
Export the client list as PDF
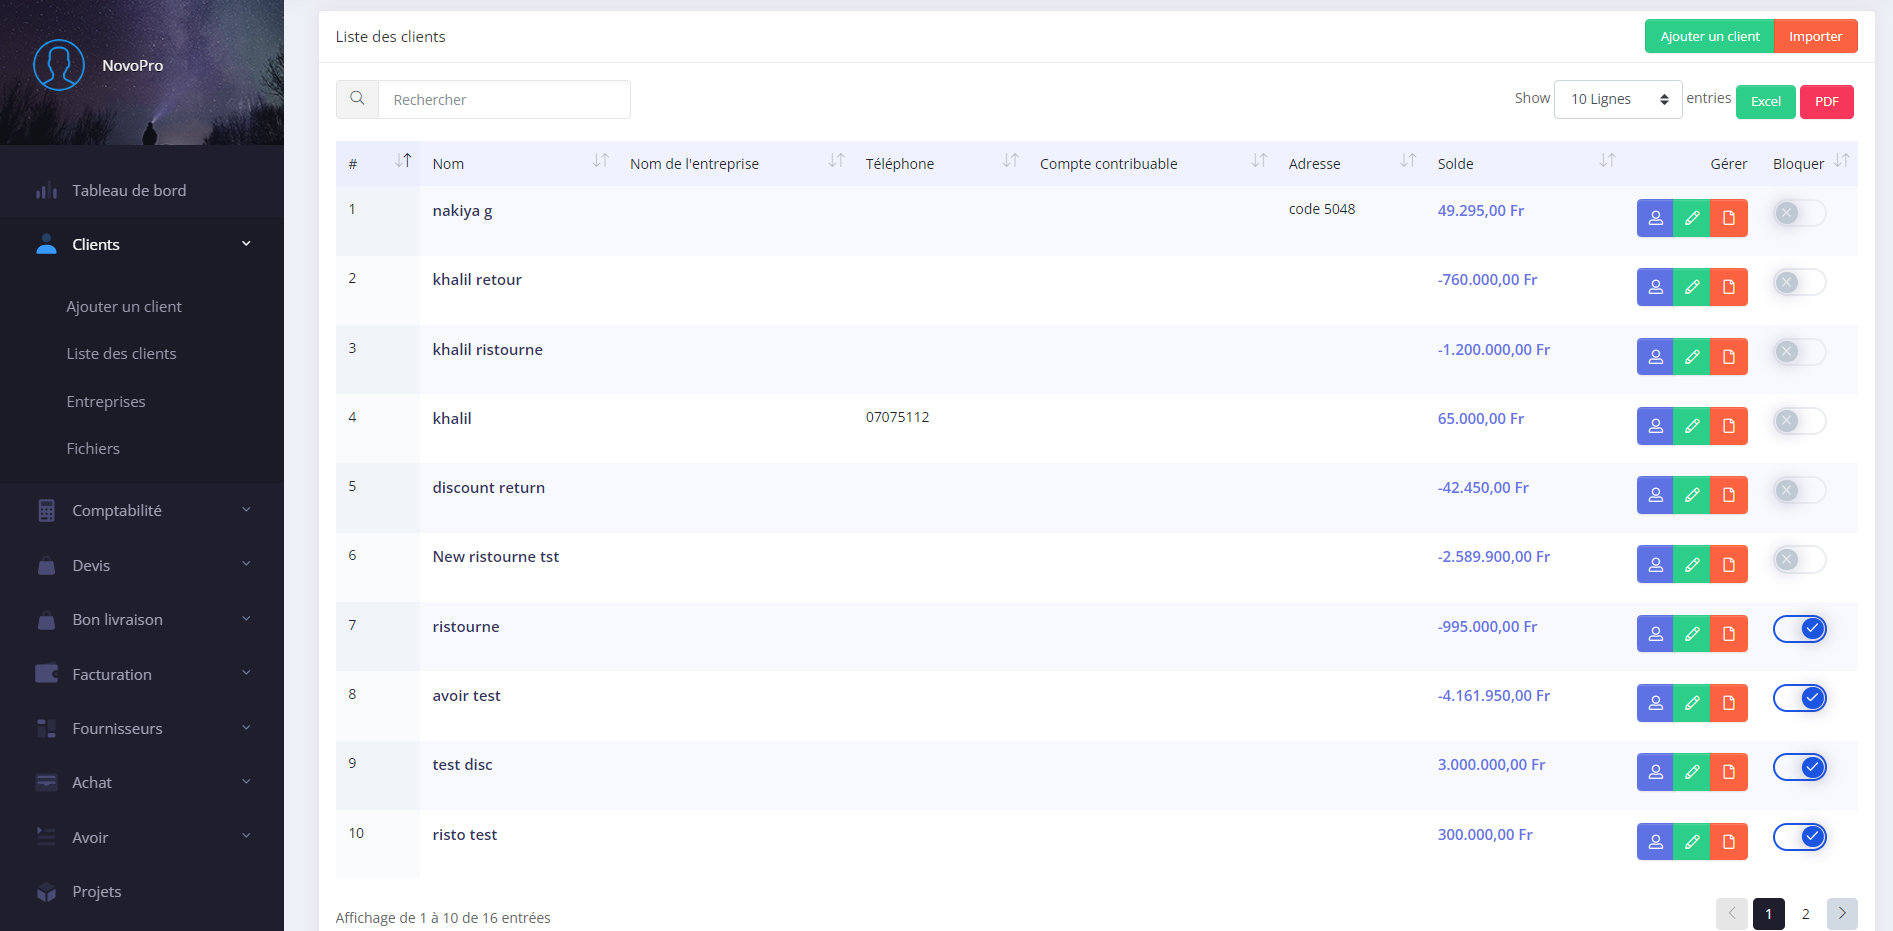pyautogui.click(x=1826, y=102)
